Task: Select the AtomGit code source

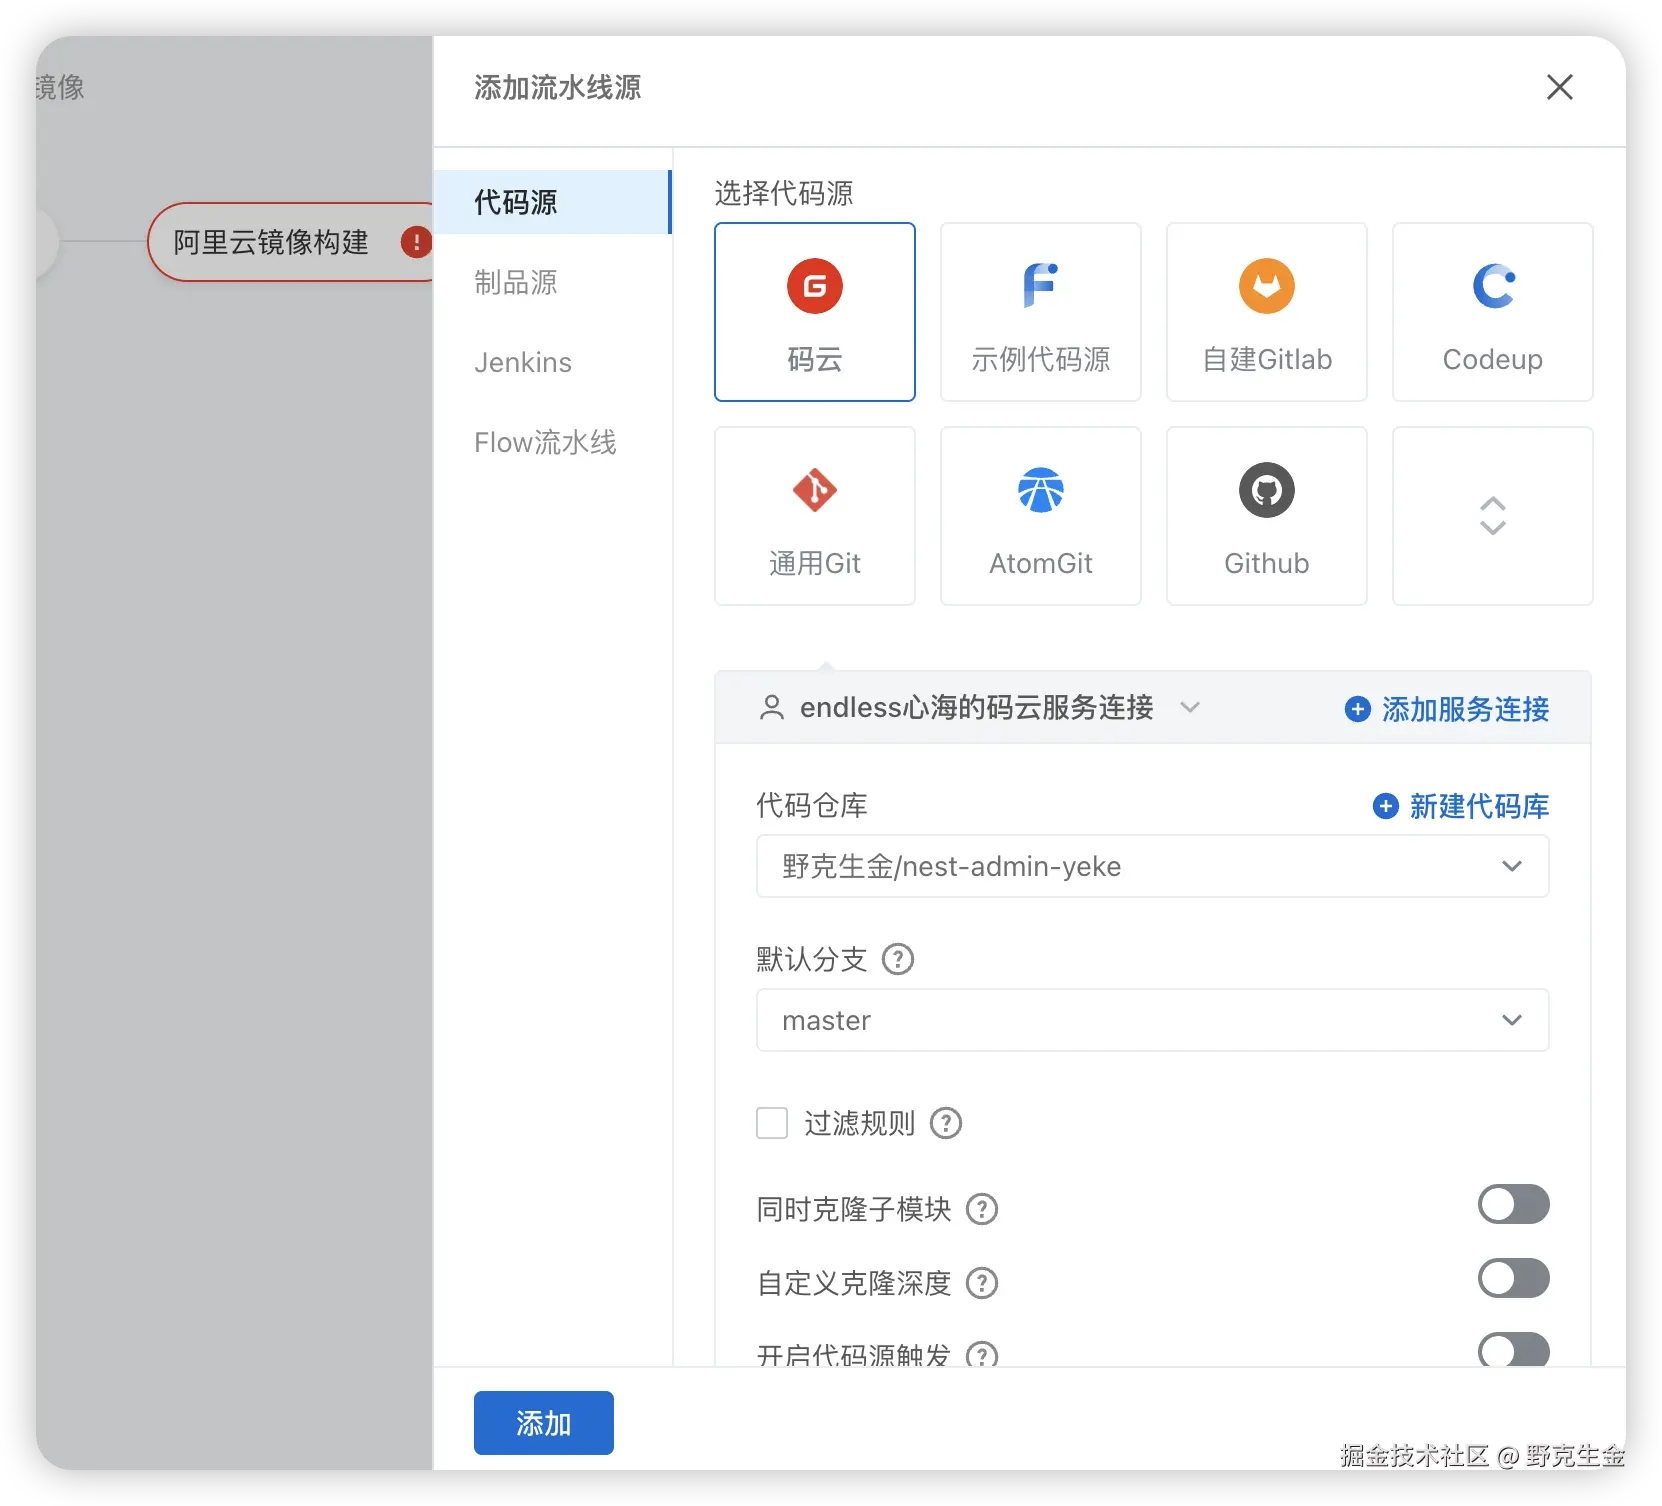Action: [1041, 516]
